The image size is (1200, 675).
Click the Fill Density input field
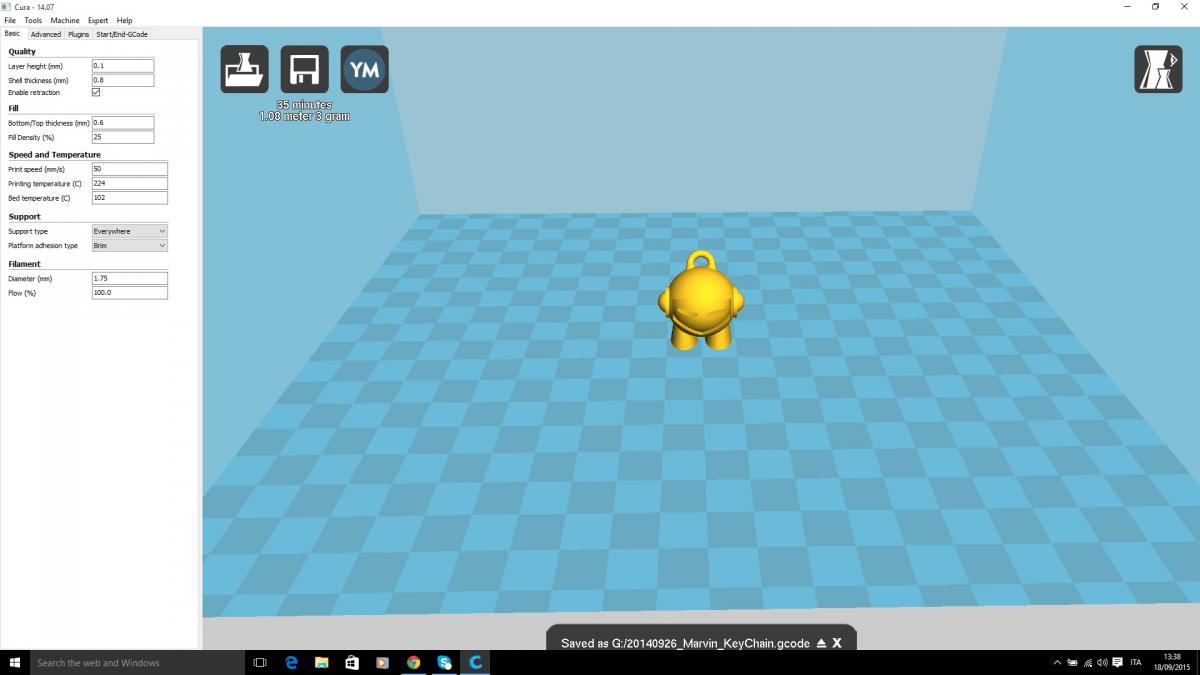click(123, 137)
